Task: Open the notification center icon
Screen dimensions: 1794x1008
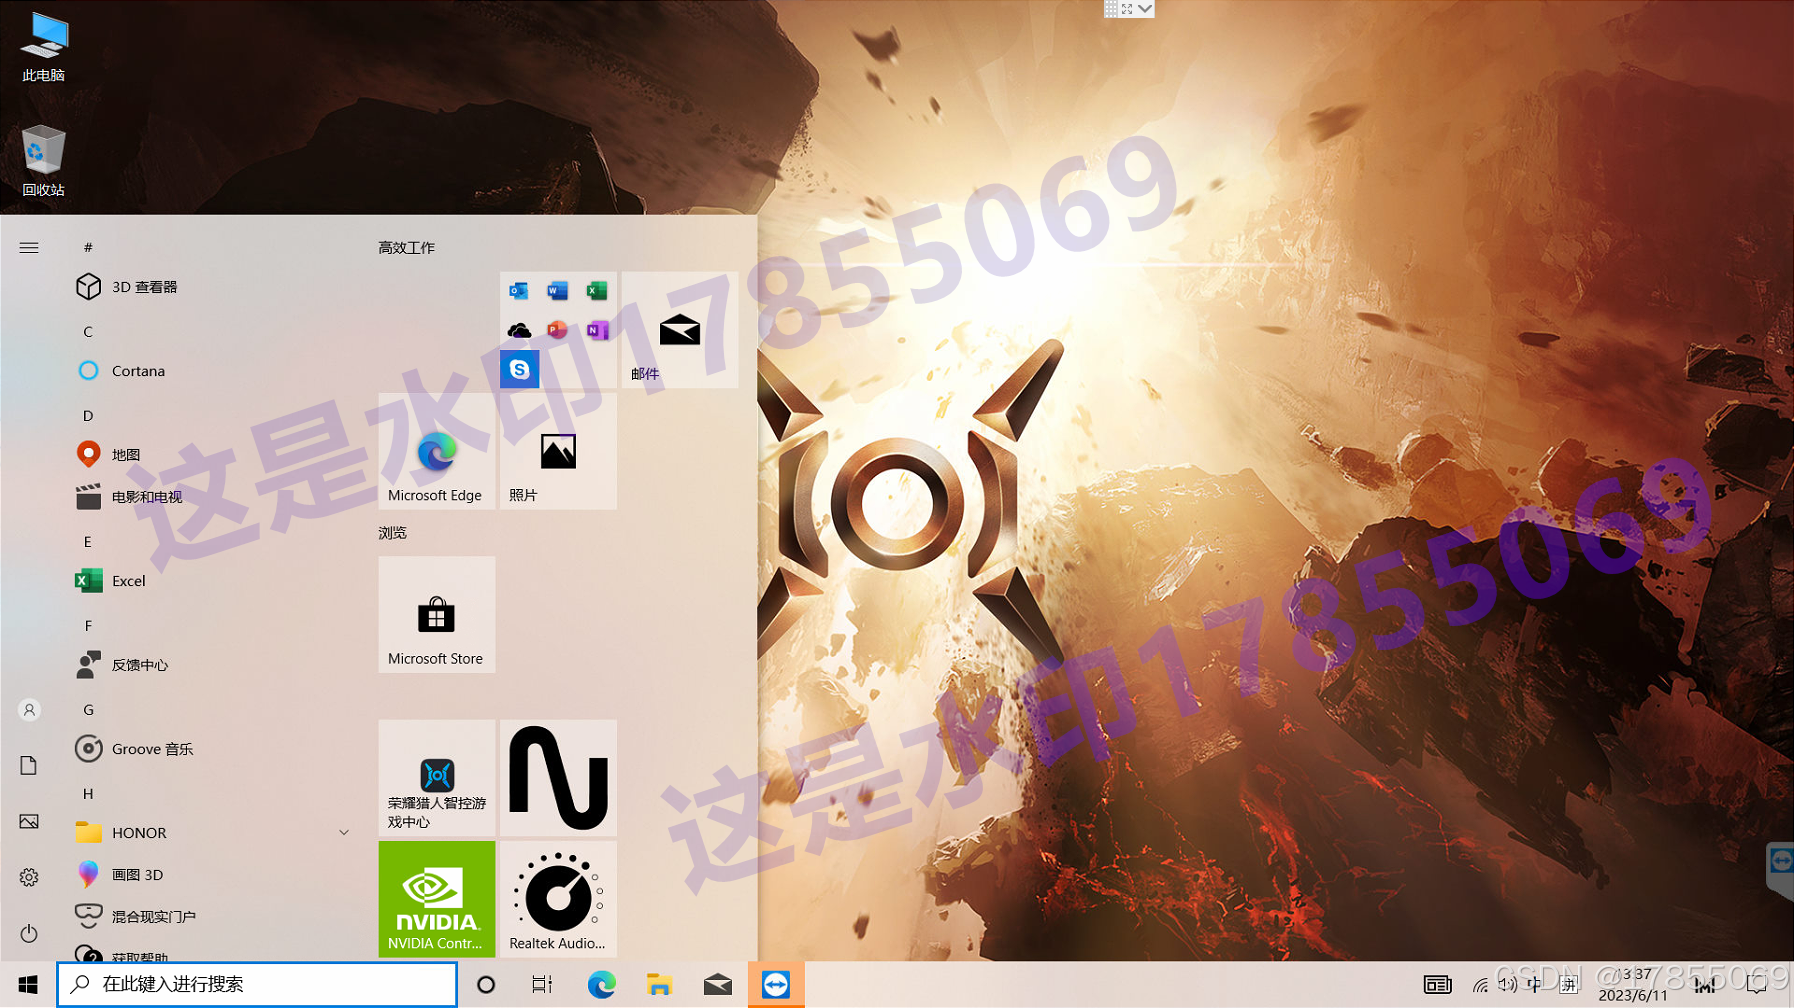Action: click(1757, 985)
